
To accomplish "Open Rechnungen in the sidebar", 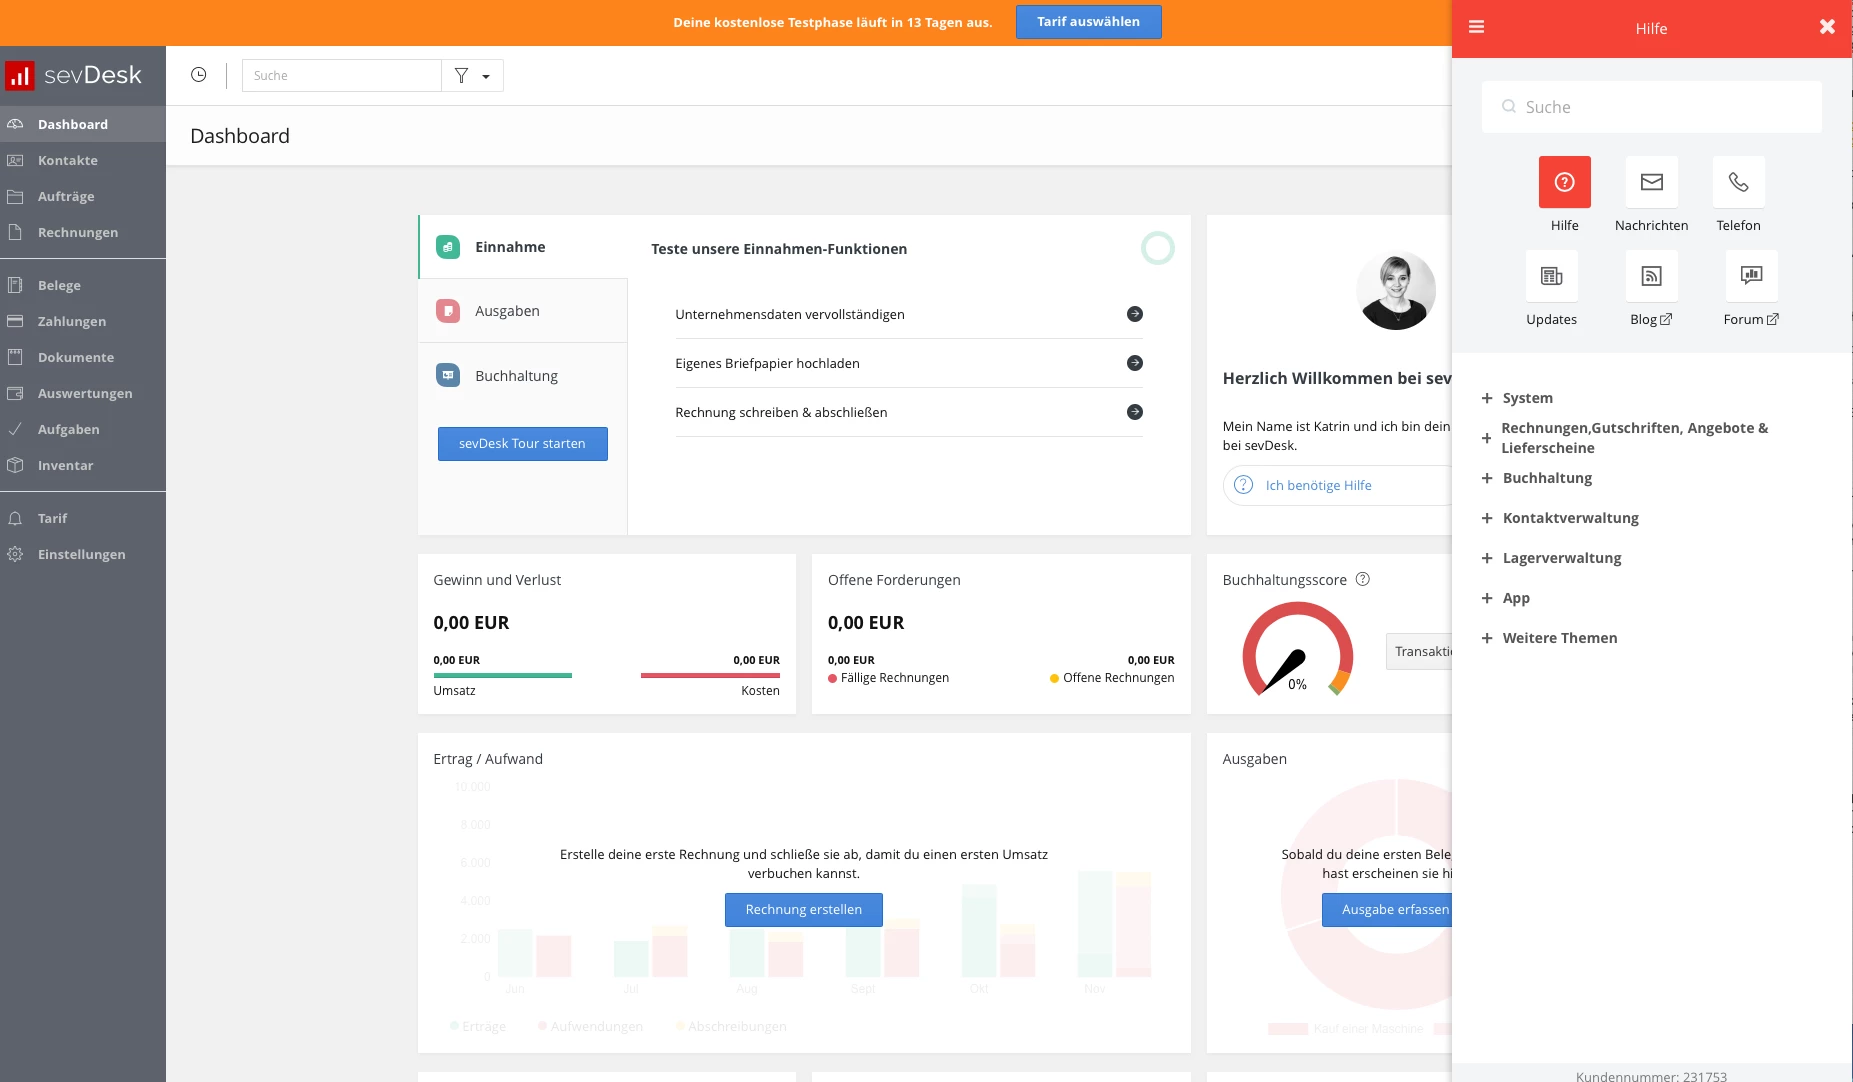I will coord(83,232).
